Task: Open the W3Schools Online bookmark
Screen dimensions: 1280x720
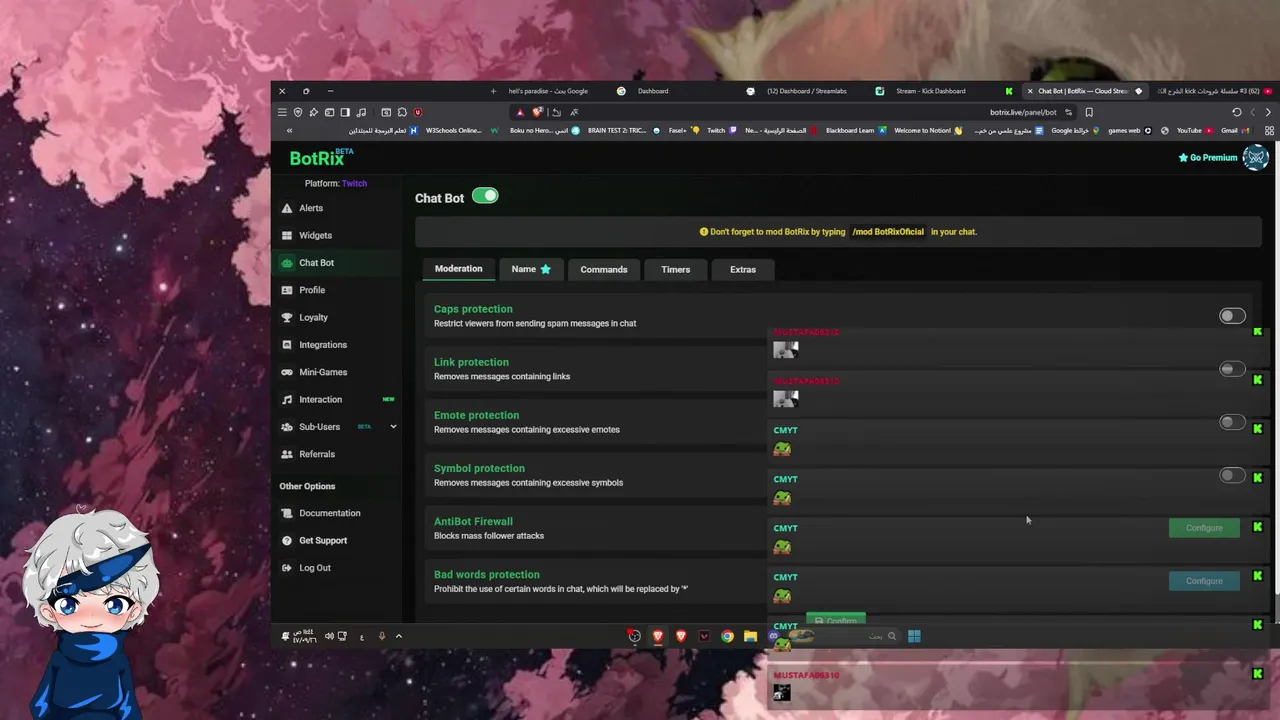Action: (x=461, y=130)
